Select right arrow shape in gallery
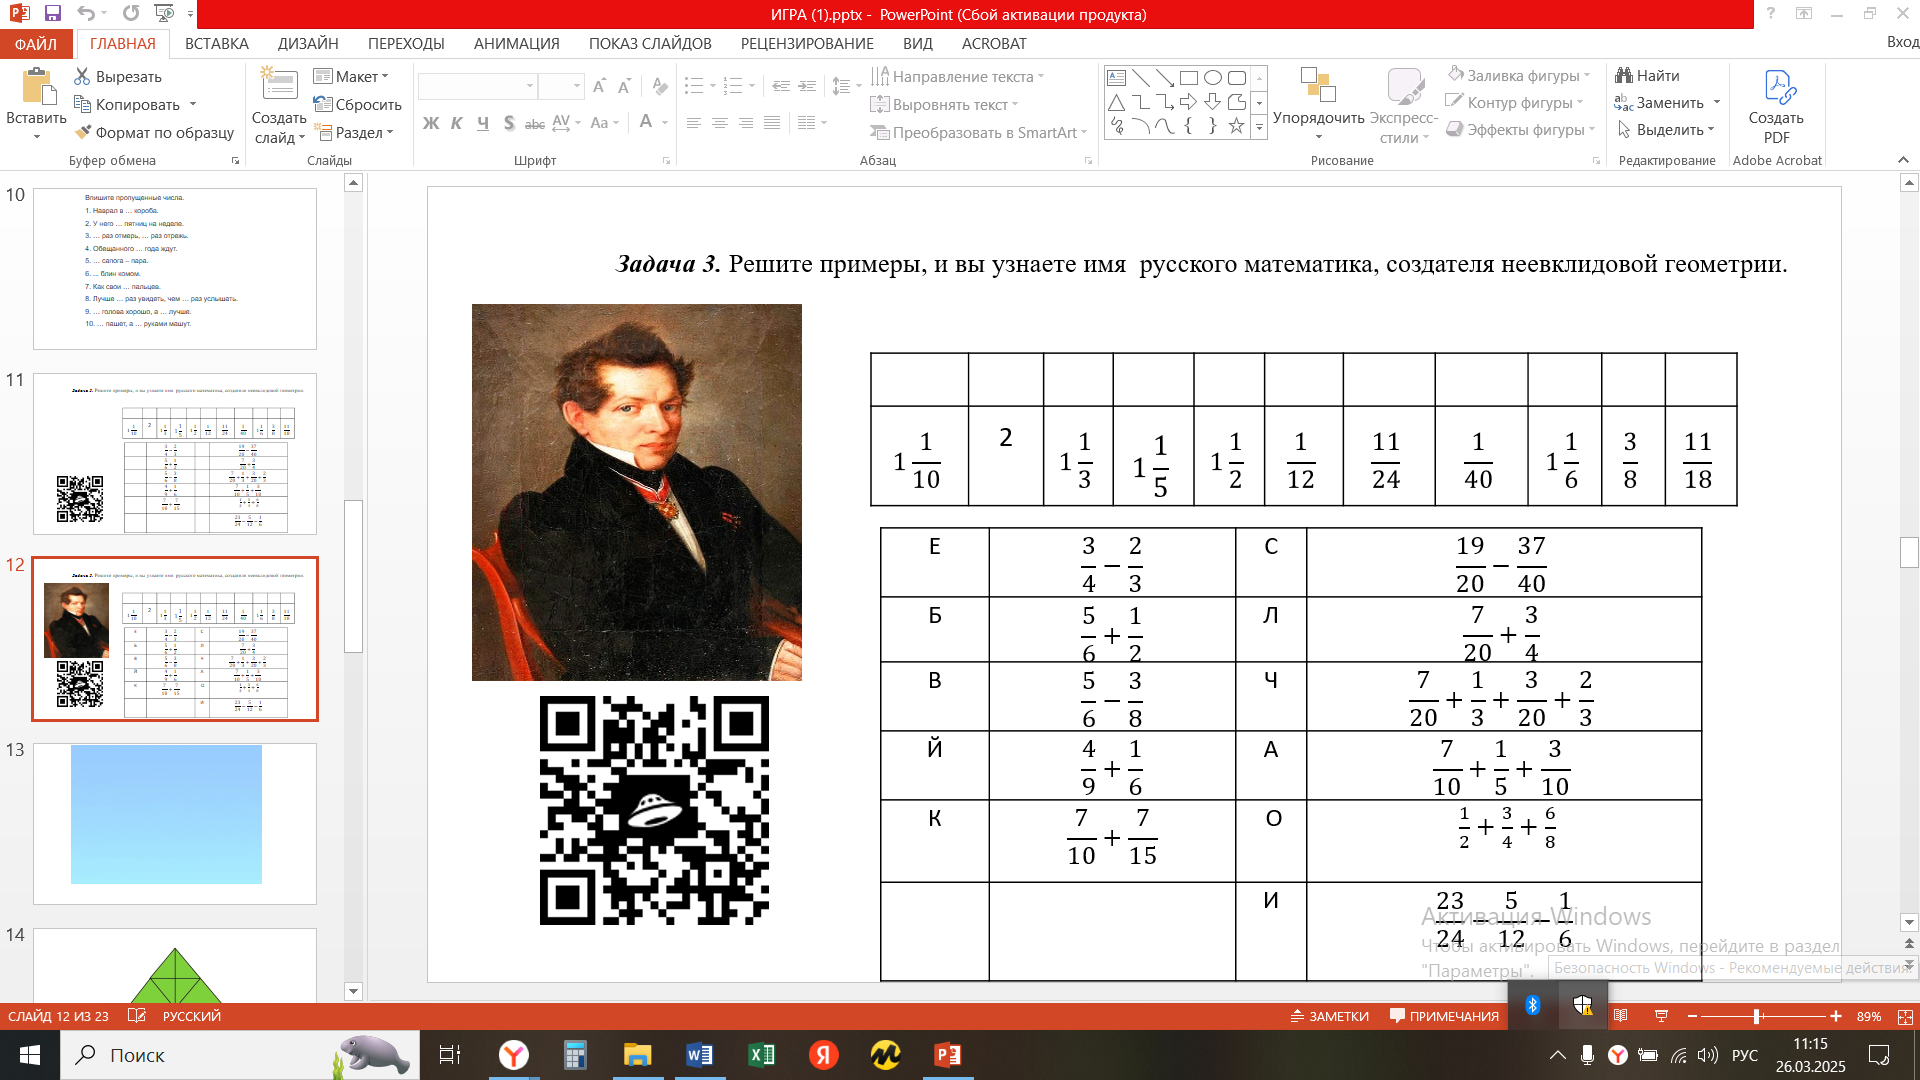The width and height of the screenshot is (1920, 1080). tap(1189, 102)
